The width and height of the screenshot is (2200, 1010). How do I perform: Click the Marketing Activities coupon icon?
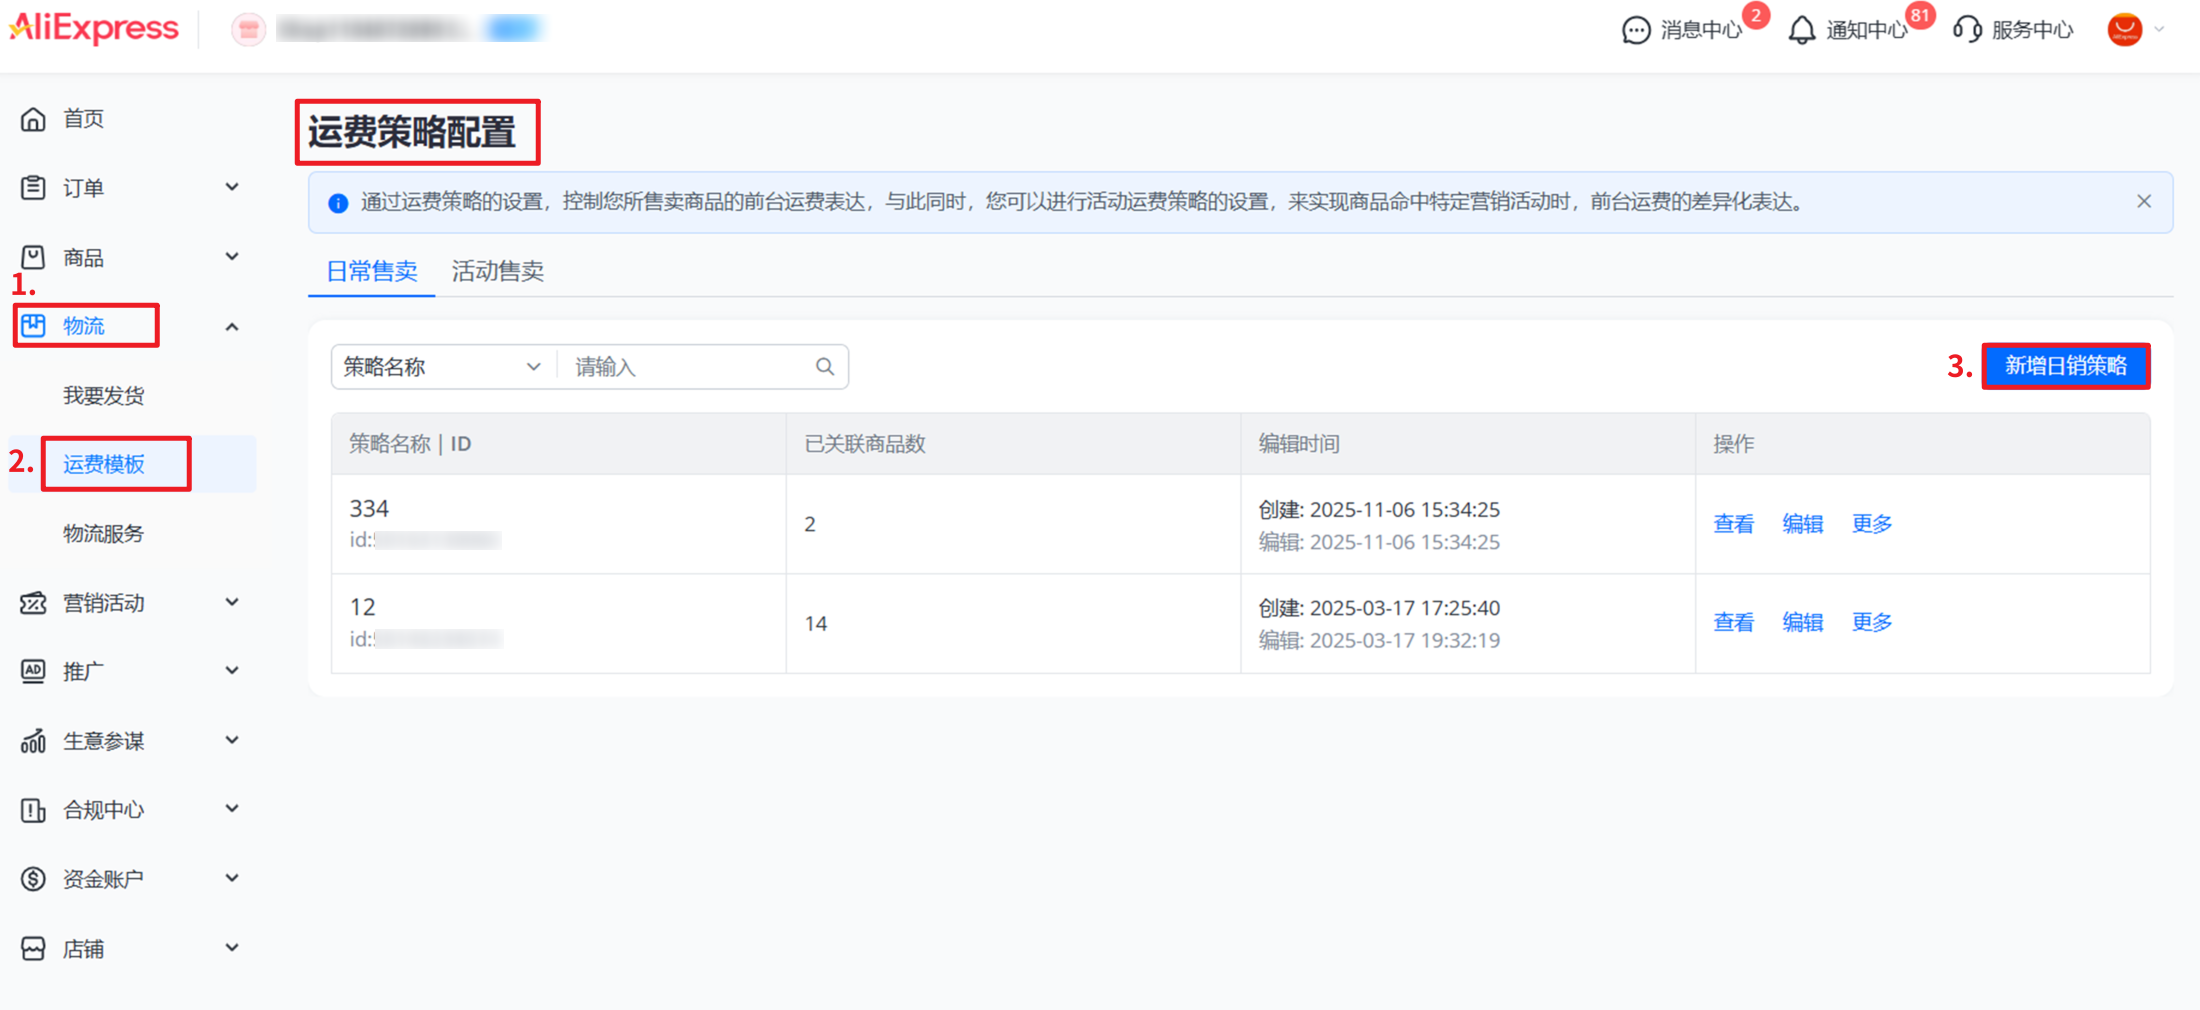click(33, 603)
